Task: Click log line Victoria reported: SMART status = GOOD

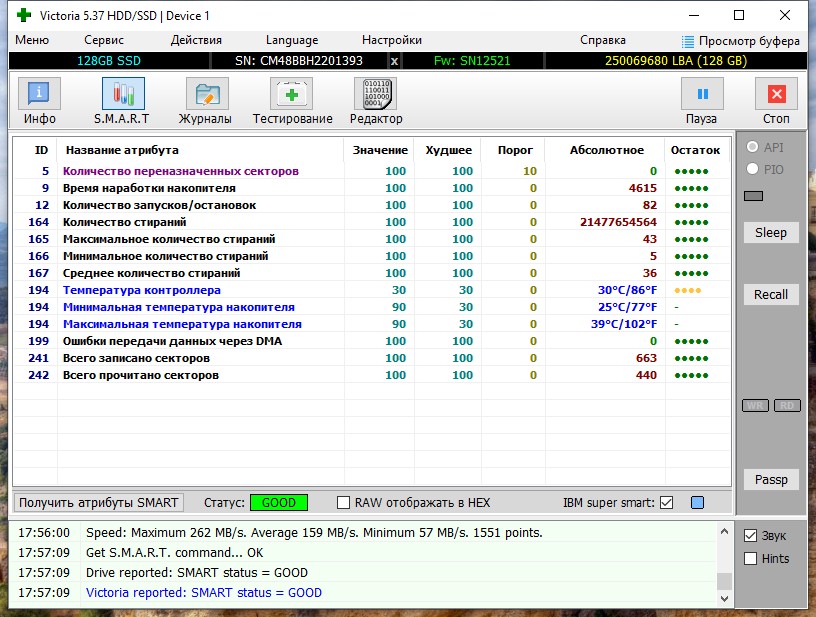Action: [203, 593]
